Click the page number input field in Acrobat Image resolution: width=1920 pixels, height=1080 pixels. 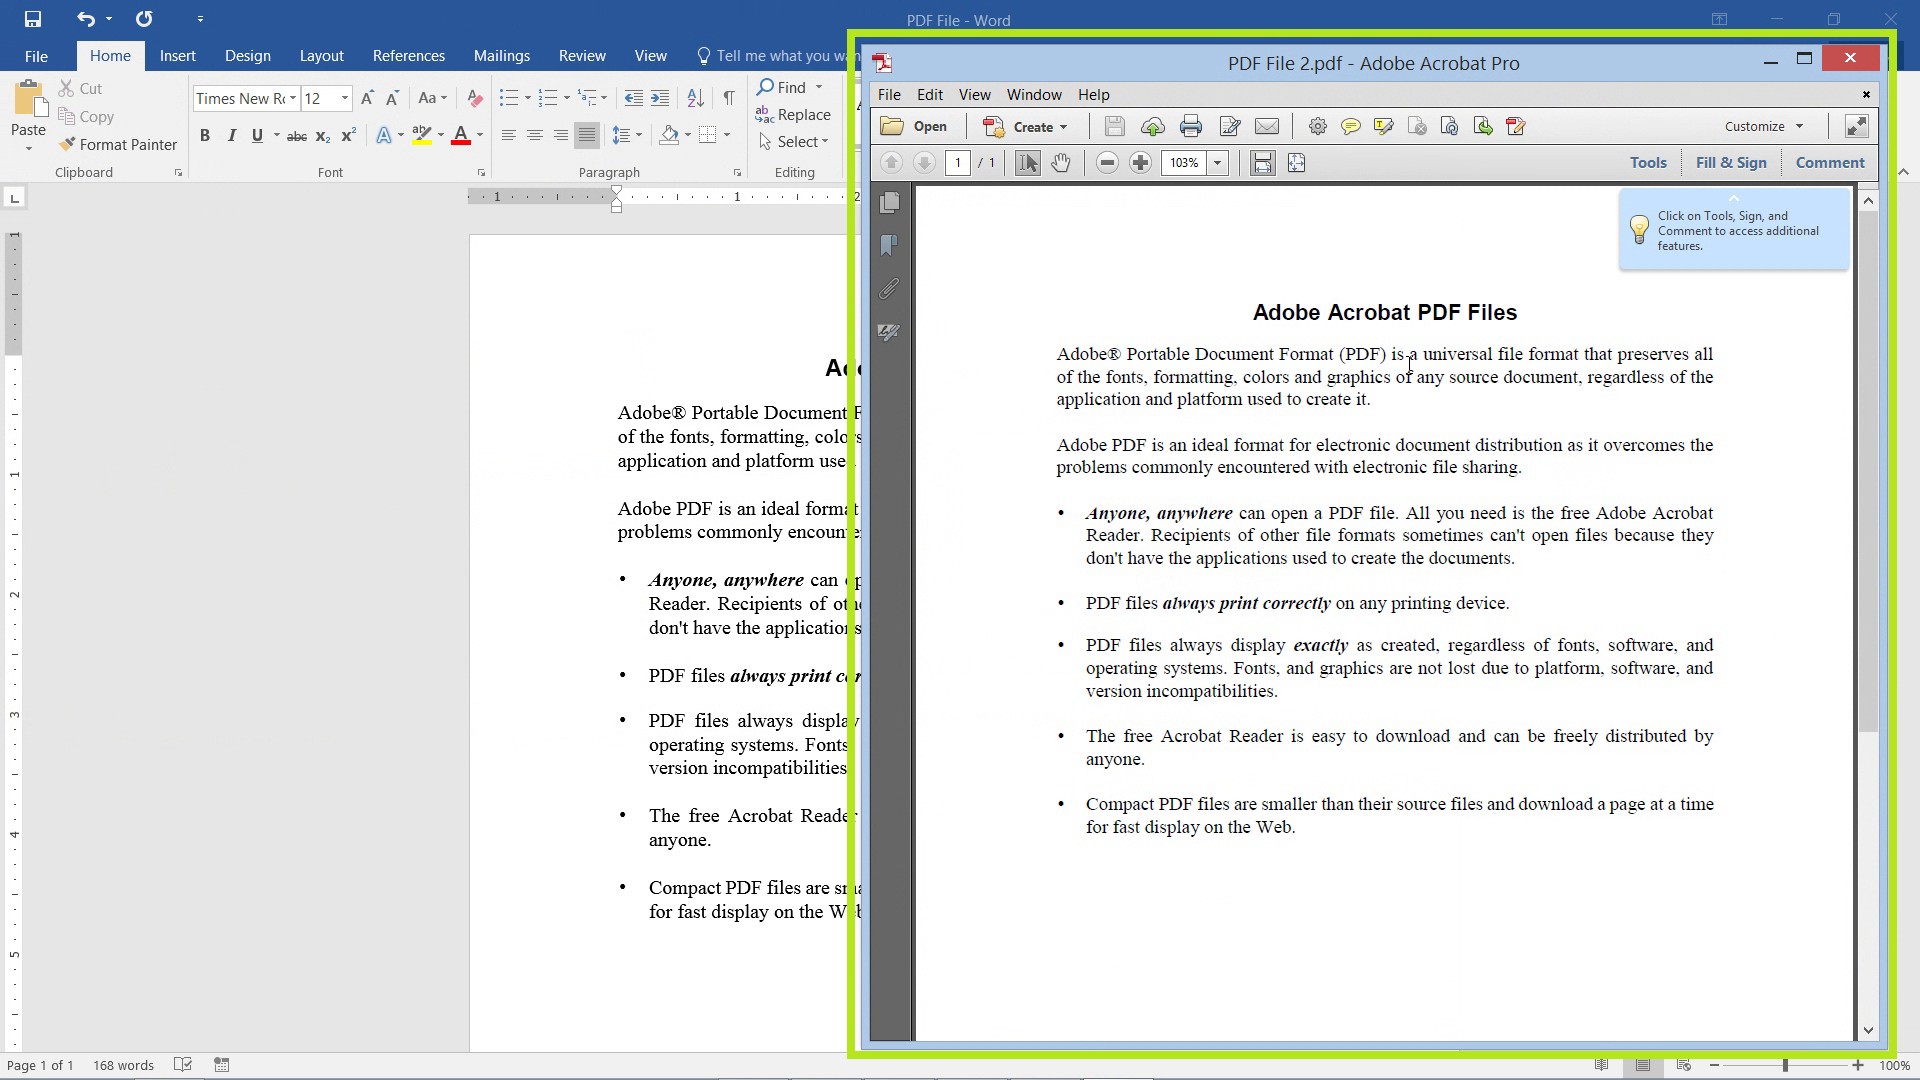(x=957, y=162)
